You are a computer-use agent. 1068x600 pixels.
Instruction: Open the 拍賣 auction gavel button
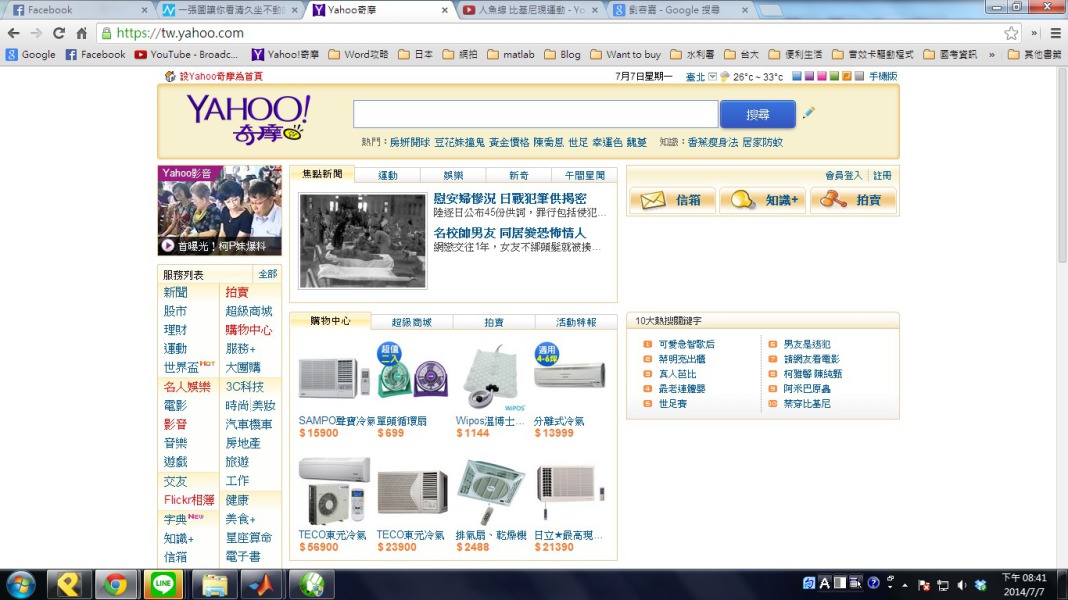pos(853,200)
